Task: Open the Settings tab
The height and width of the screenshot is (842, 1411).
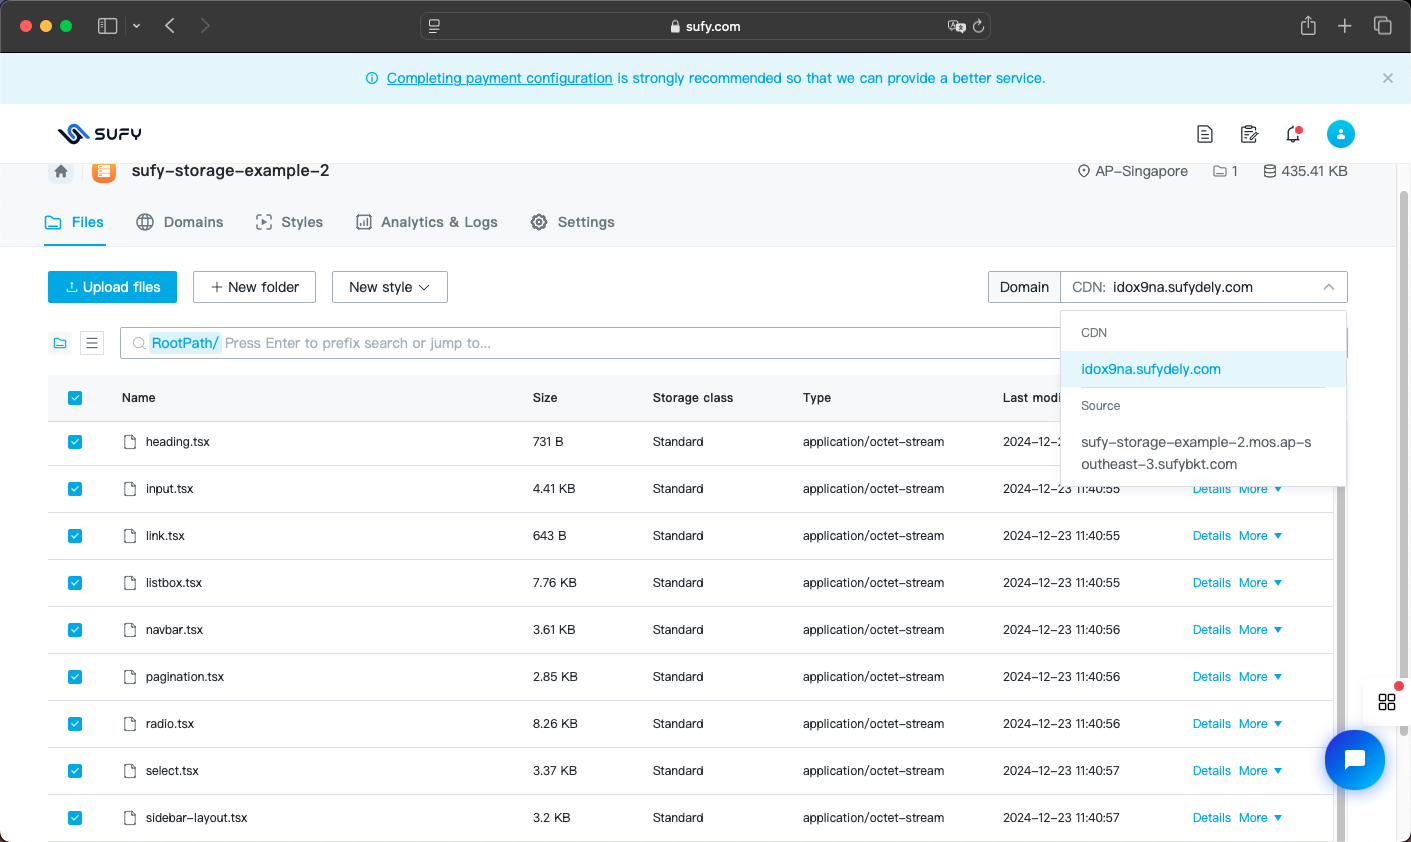Action: point(573,222)
